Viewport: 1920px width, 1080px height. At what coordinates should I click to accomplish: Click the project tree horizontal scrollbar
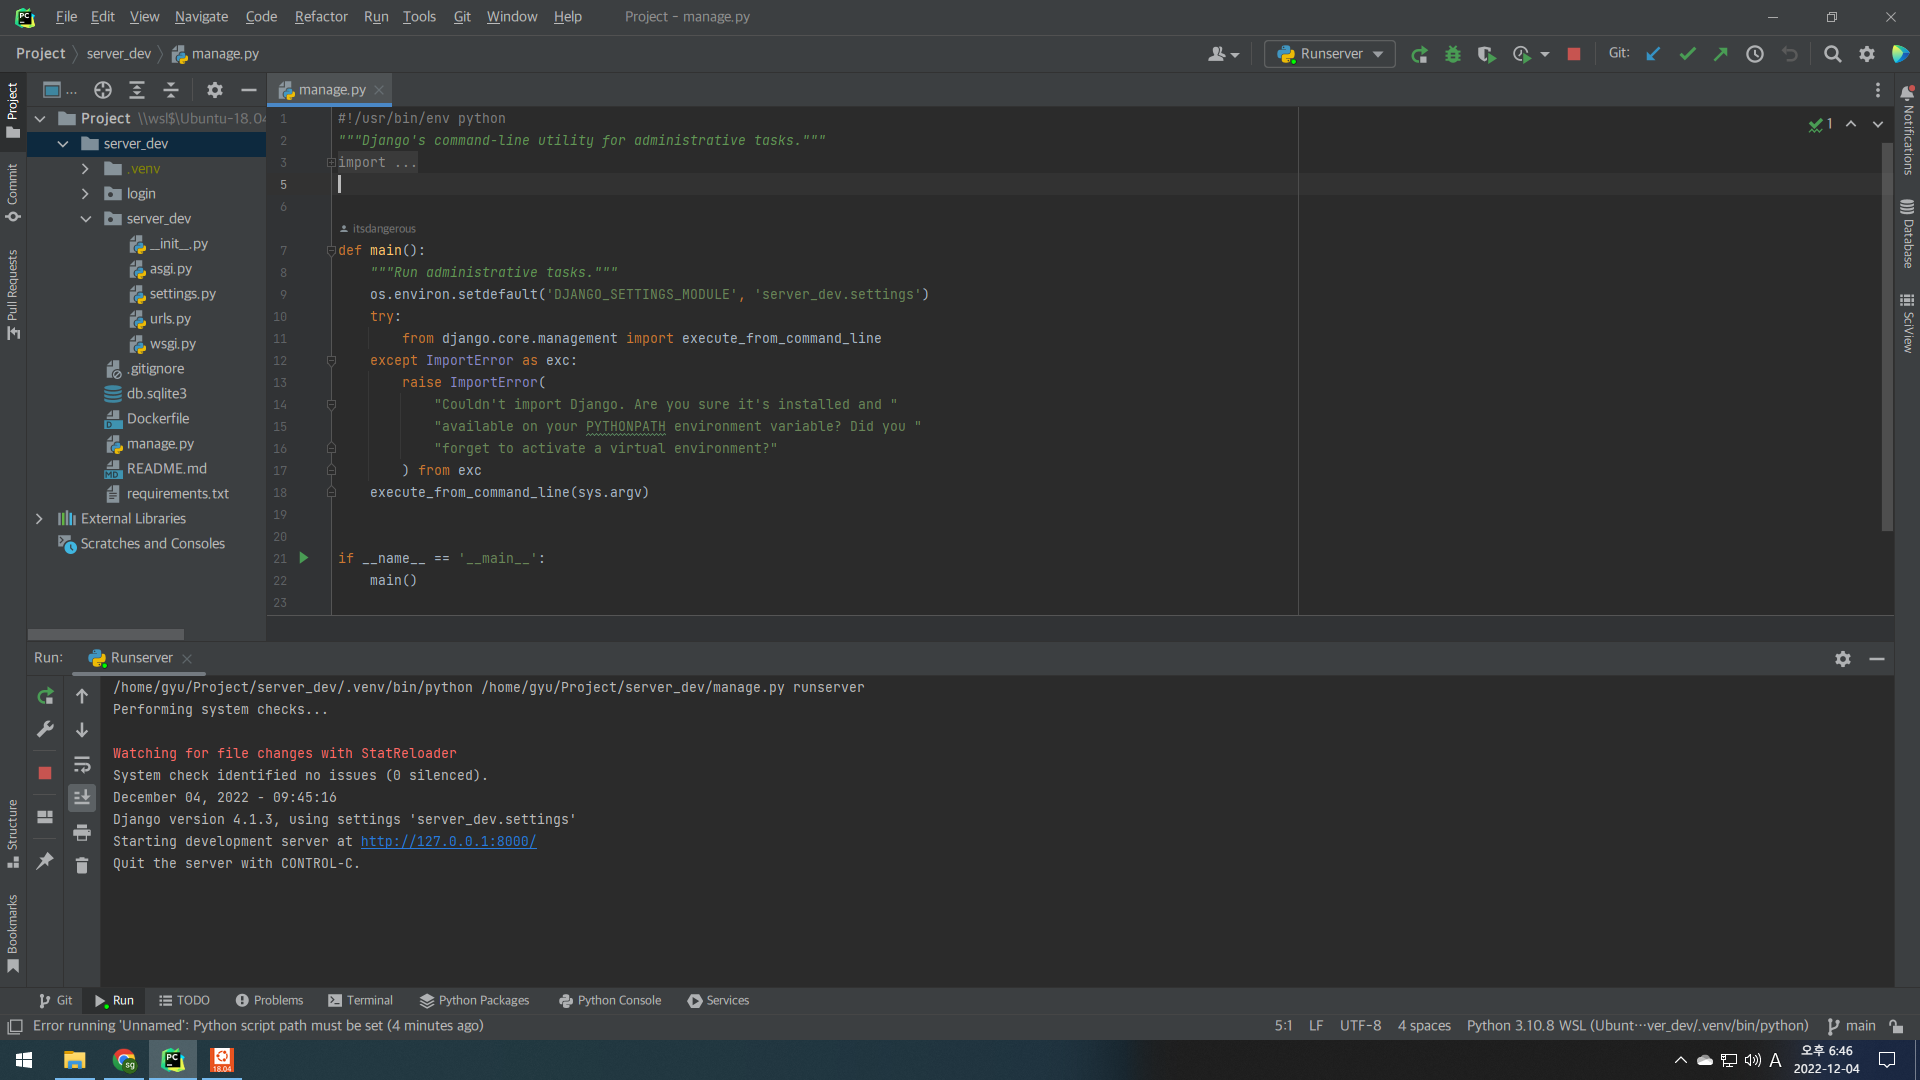(105, 634)
